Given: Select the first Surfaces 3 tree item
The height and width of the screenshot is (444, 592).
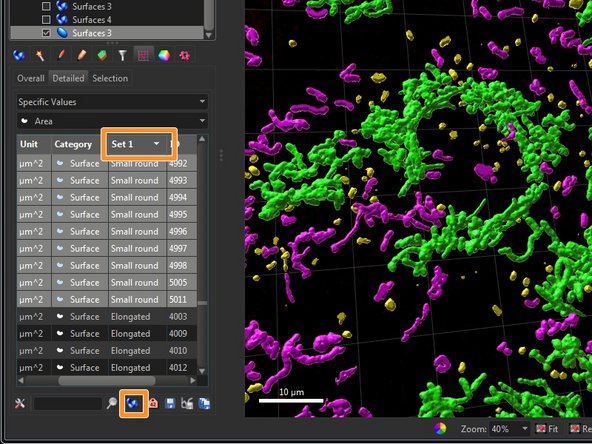Looking at the screenshot, I should [x=92, y=6].
